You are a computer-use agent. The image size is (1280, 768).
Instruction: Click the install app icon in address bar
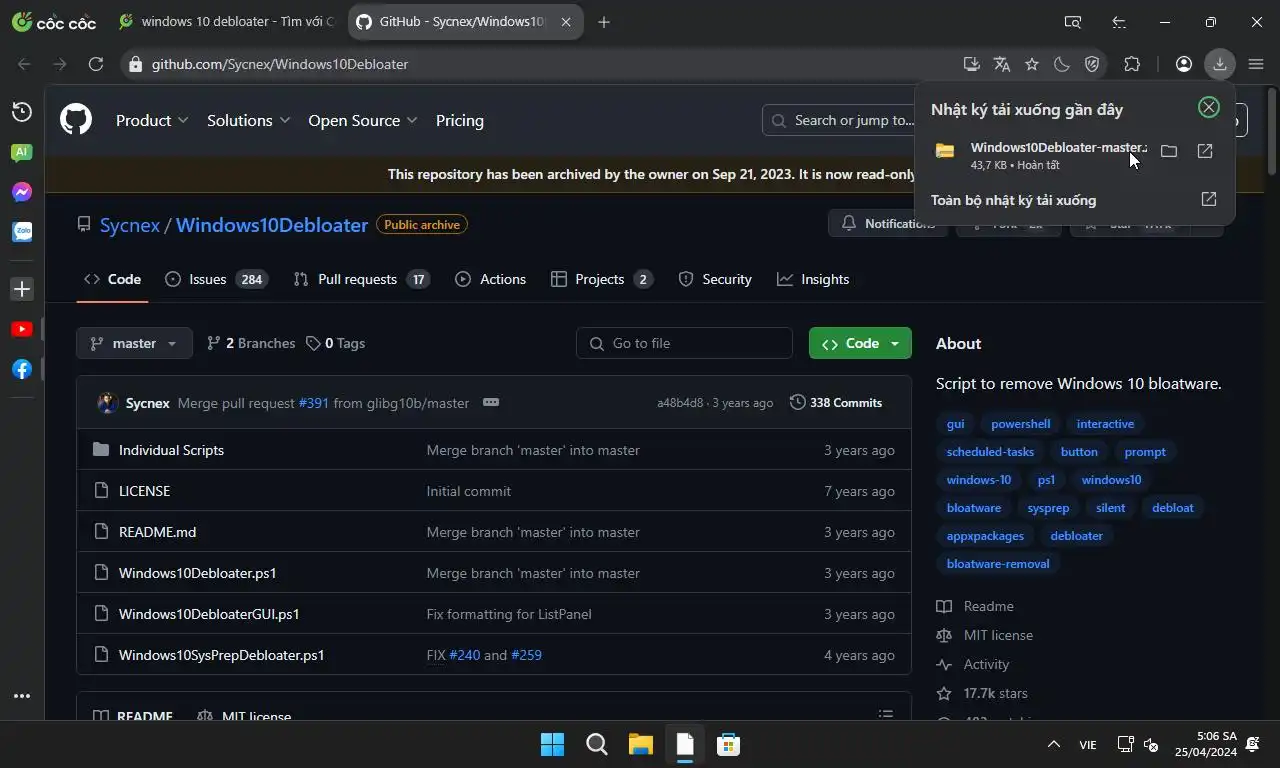click(971, 64)
